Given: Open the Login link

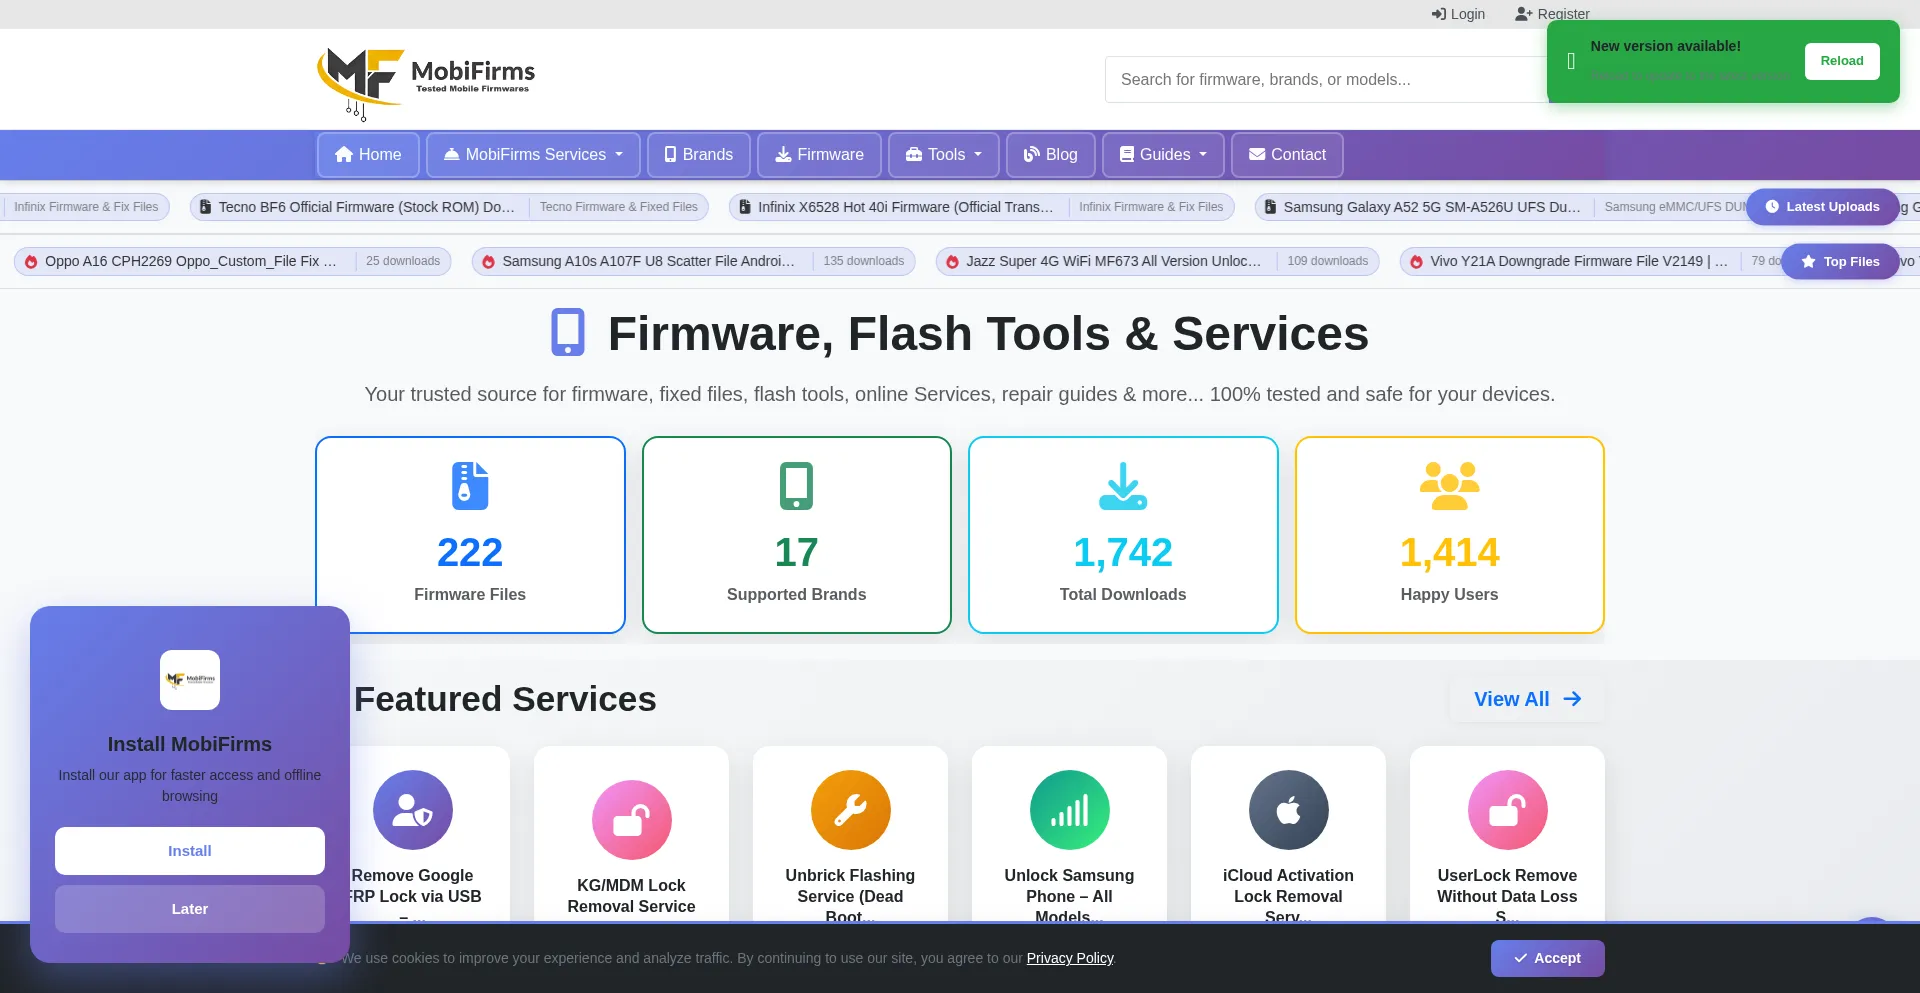Looking at the screenshot, I should 1458,14.
